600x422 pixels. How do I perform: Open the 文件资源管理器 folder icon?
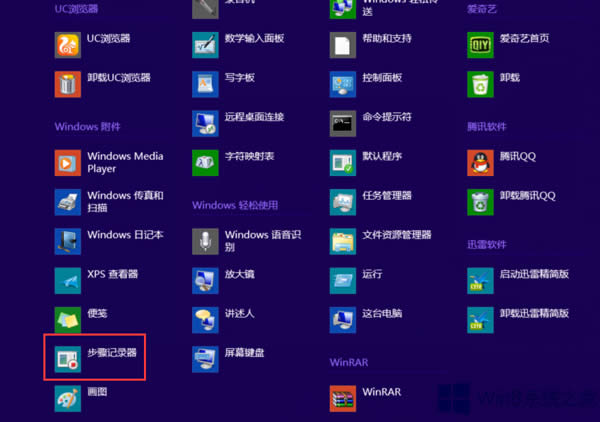click(343, 241)
